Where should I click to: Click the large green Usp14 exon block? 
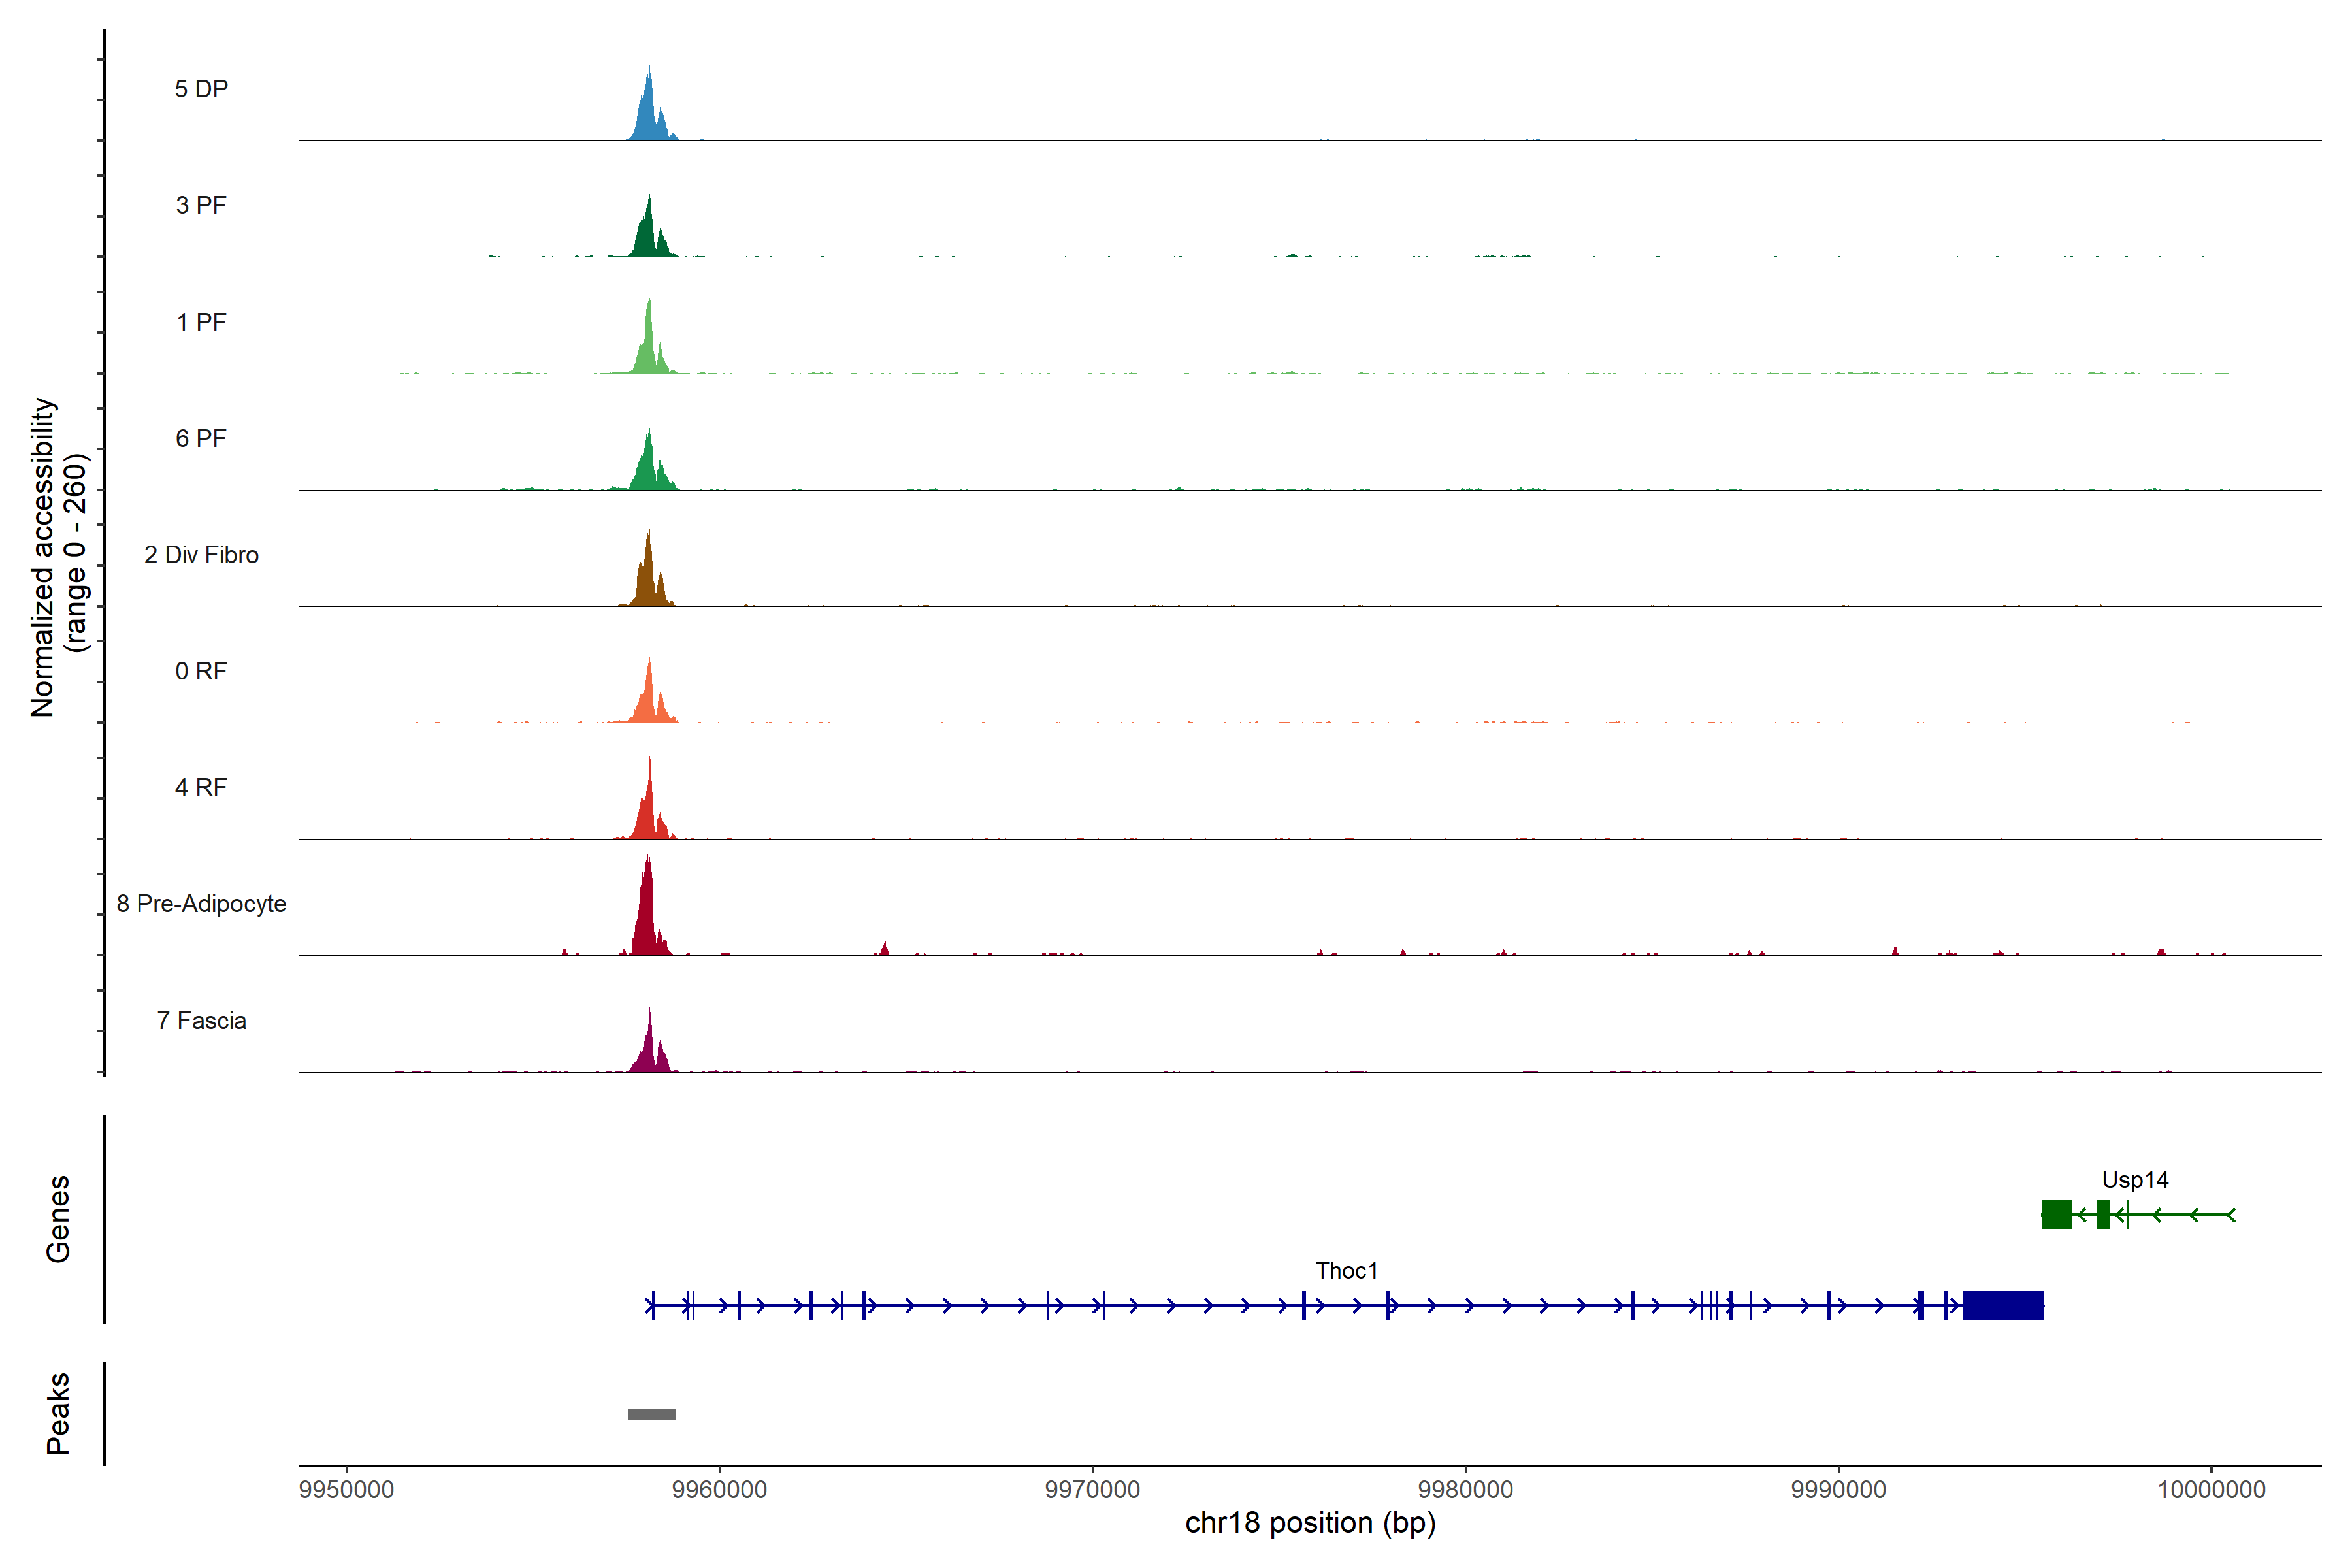tap(2056, 1215)
